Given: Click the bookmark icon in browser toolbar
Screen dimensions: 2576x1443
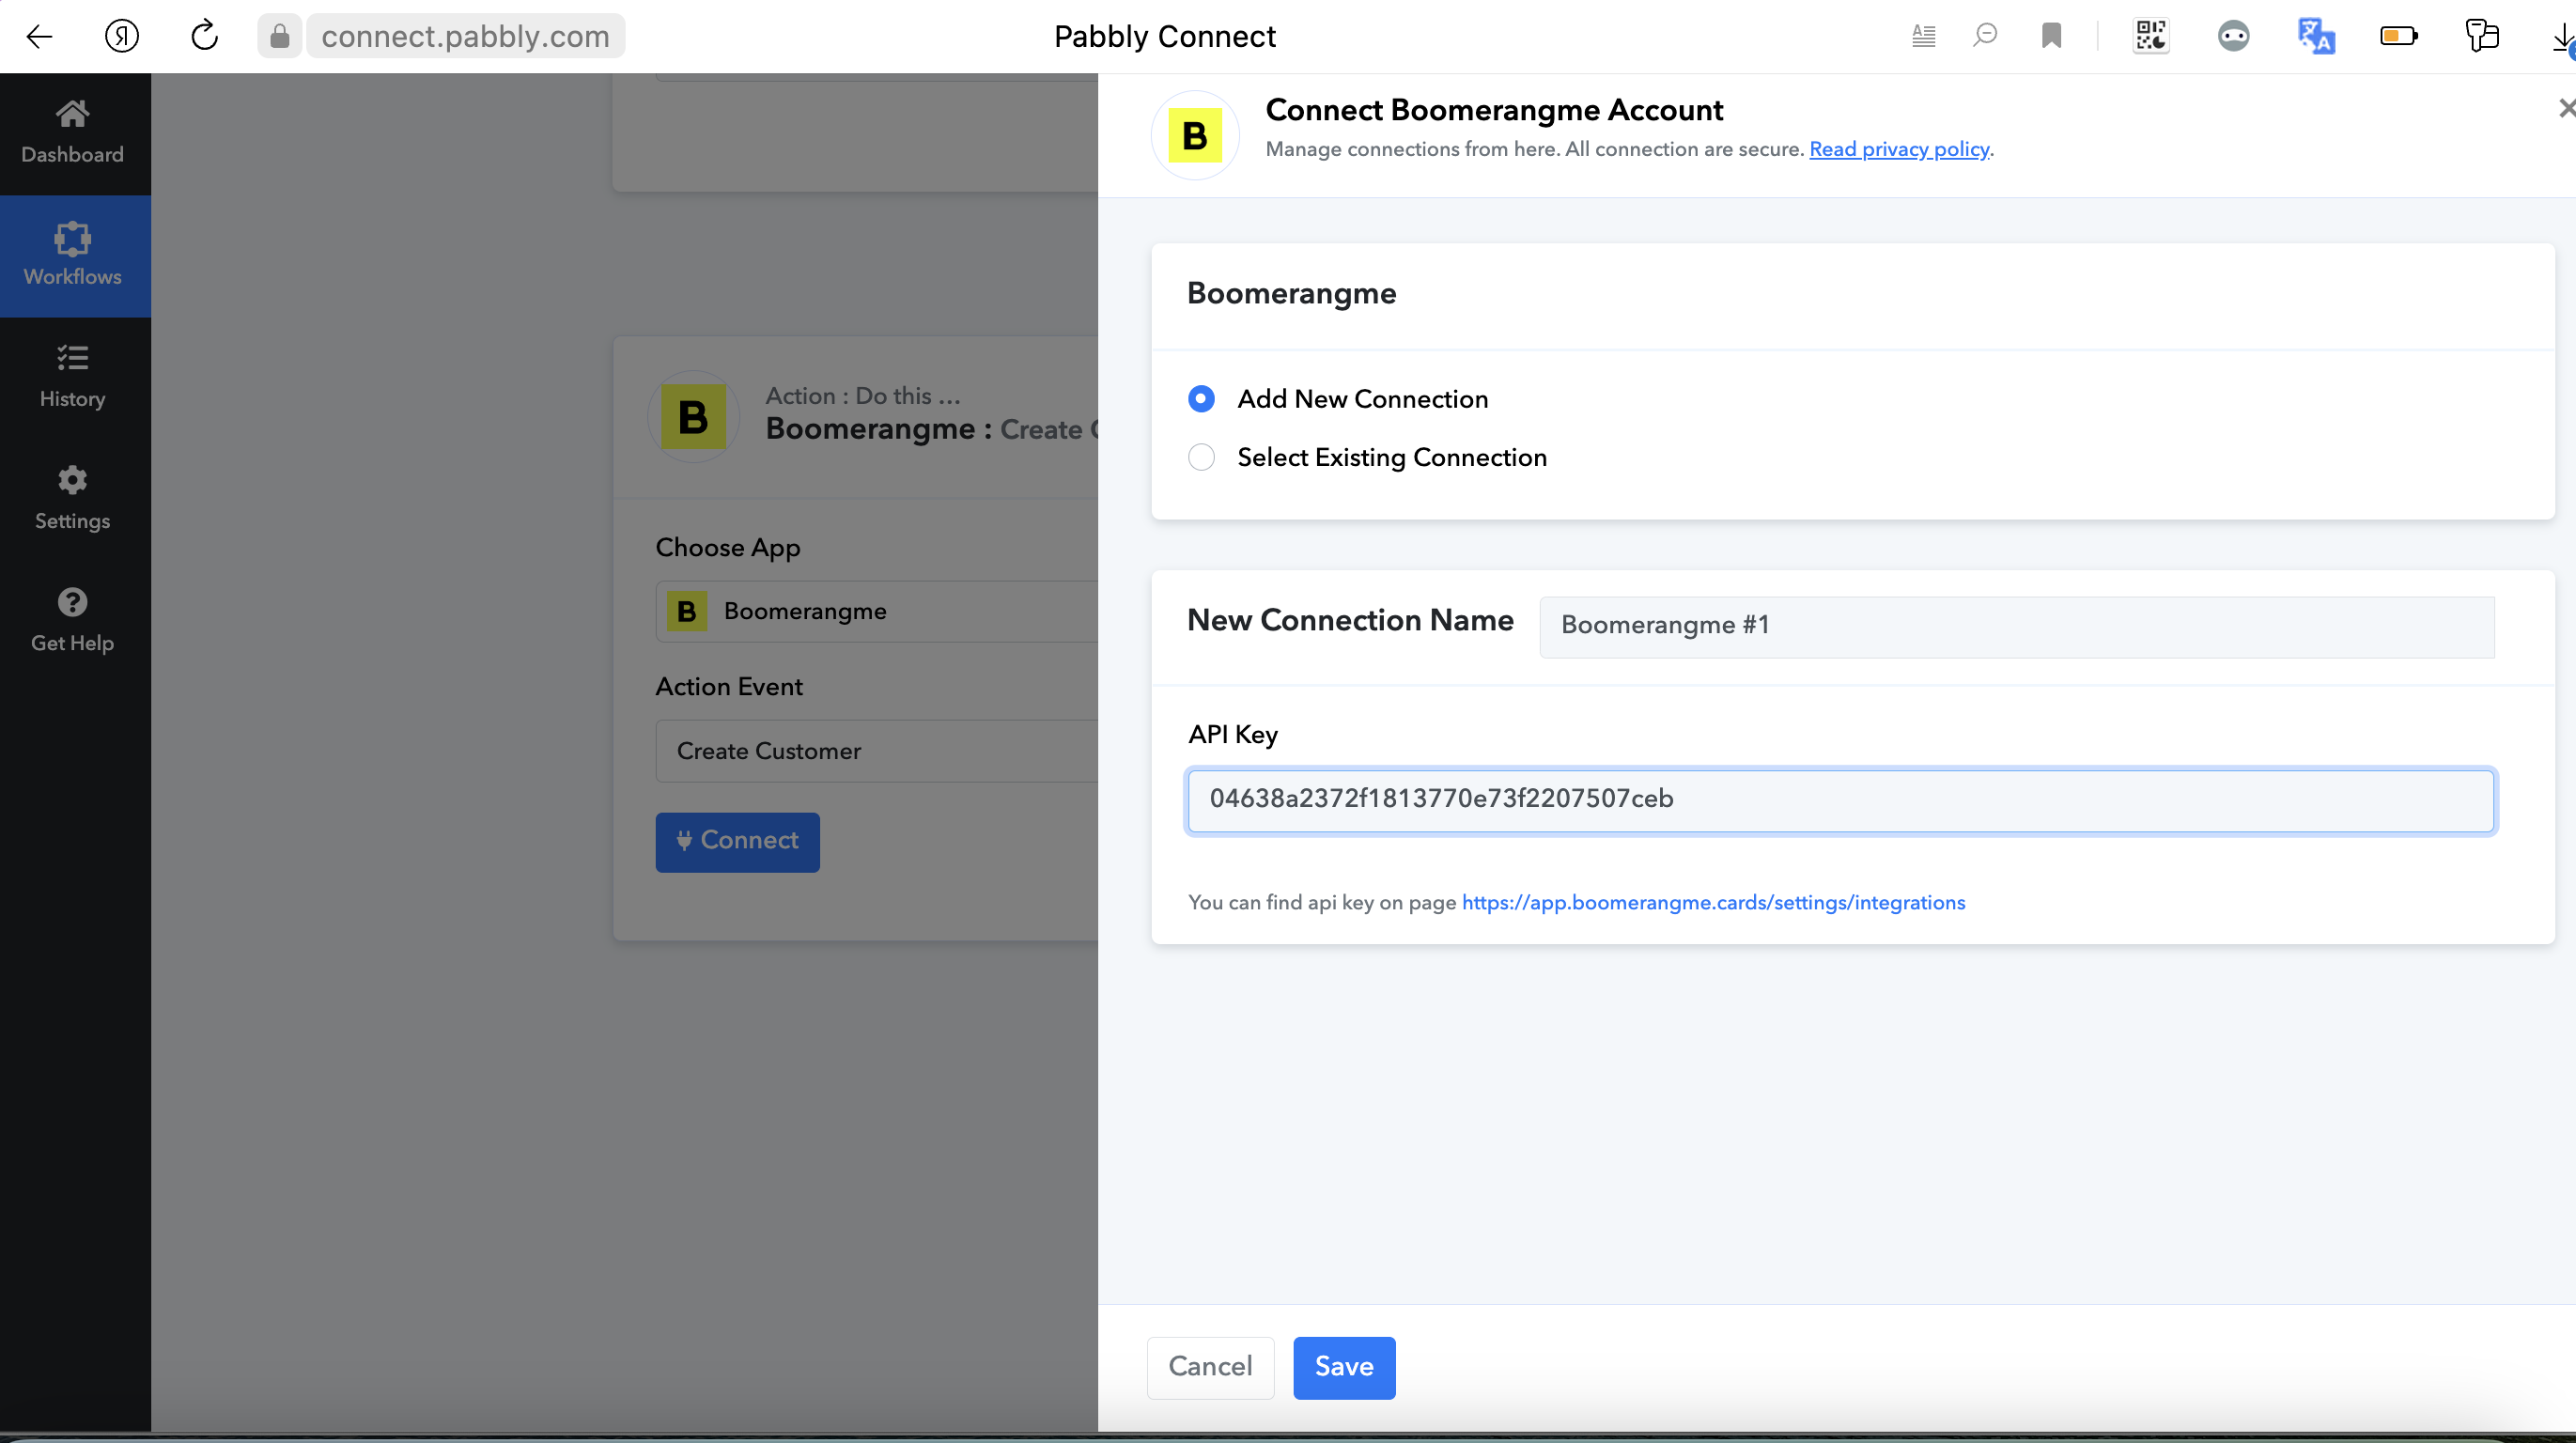Looking at the screenshot, I should (2051, 36).
